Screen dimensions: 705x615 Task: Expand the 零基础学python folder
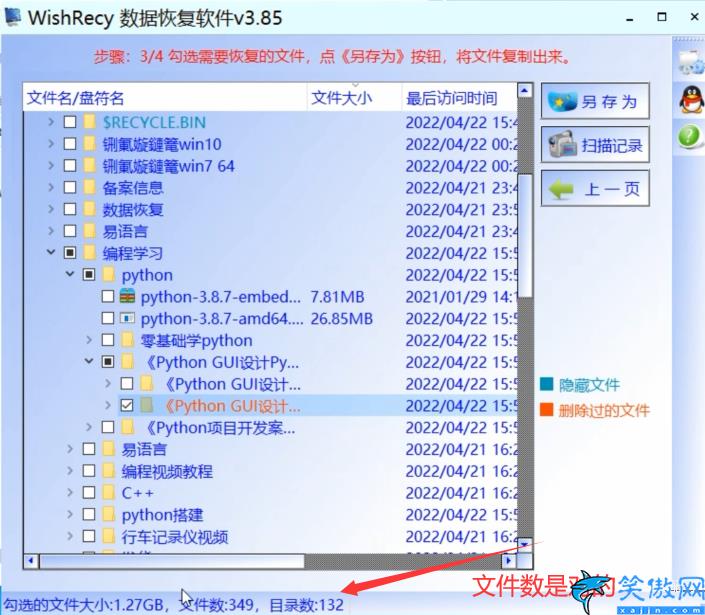click(x=89, y=340)
